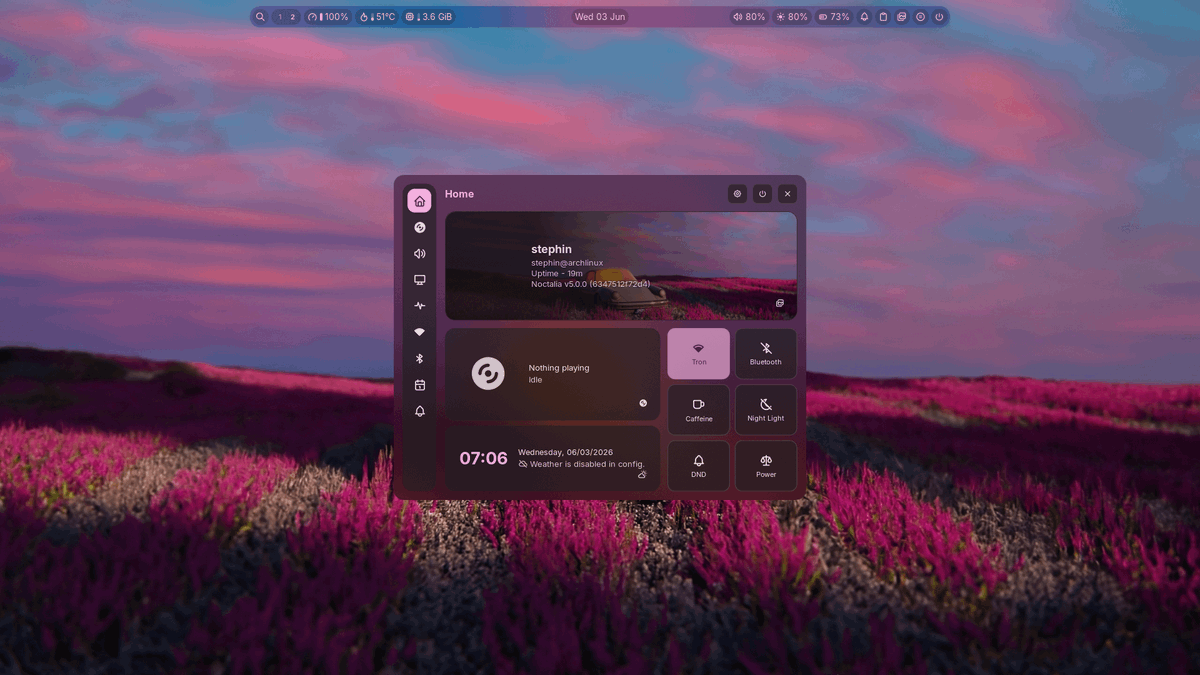Open the audio volume sidebar tab
This screenshot has width=1200, height=675.
(420, 254)
